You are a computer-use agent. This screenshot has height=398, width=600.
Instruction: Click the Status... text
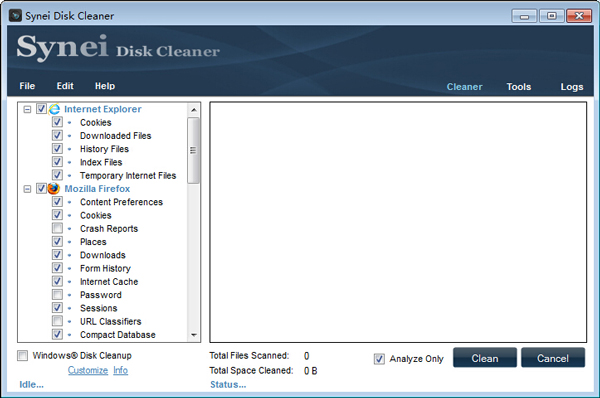point(228,385)
